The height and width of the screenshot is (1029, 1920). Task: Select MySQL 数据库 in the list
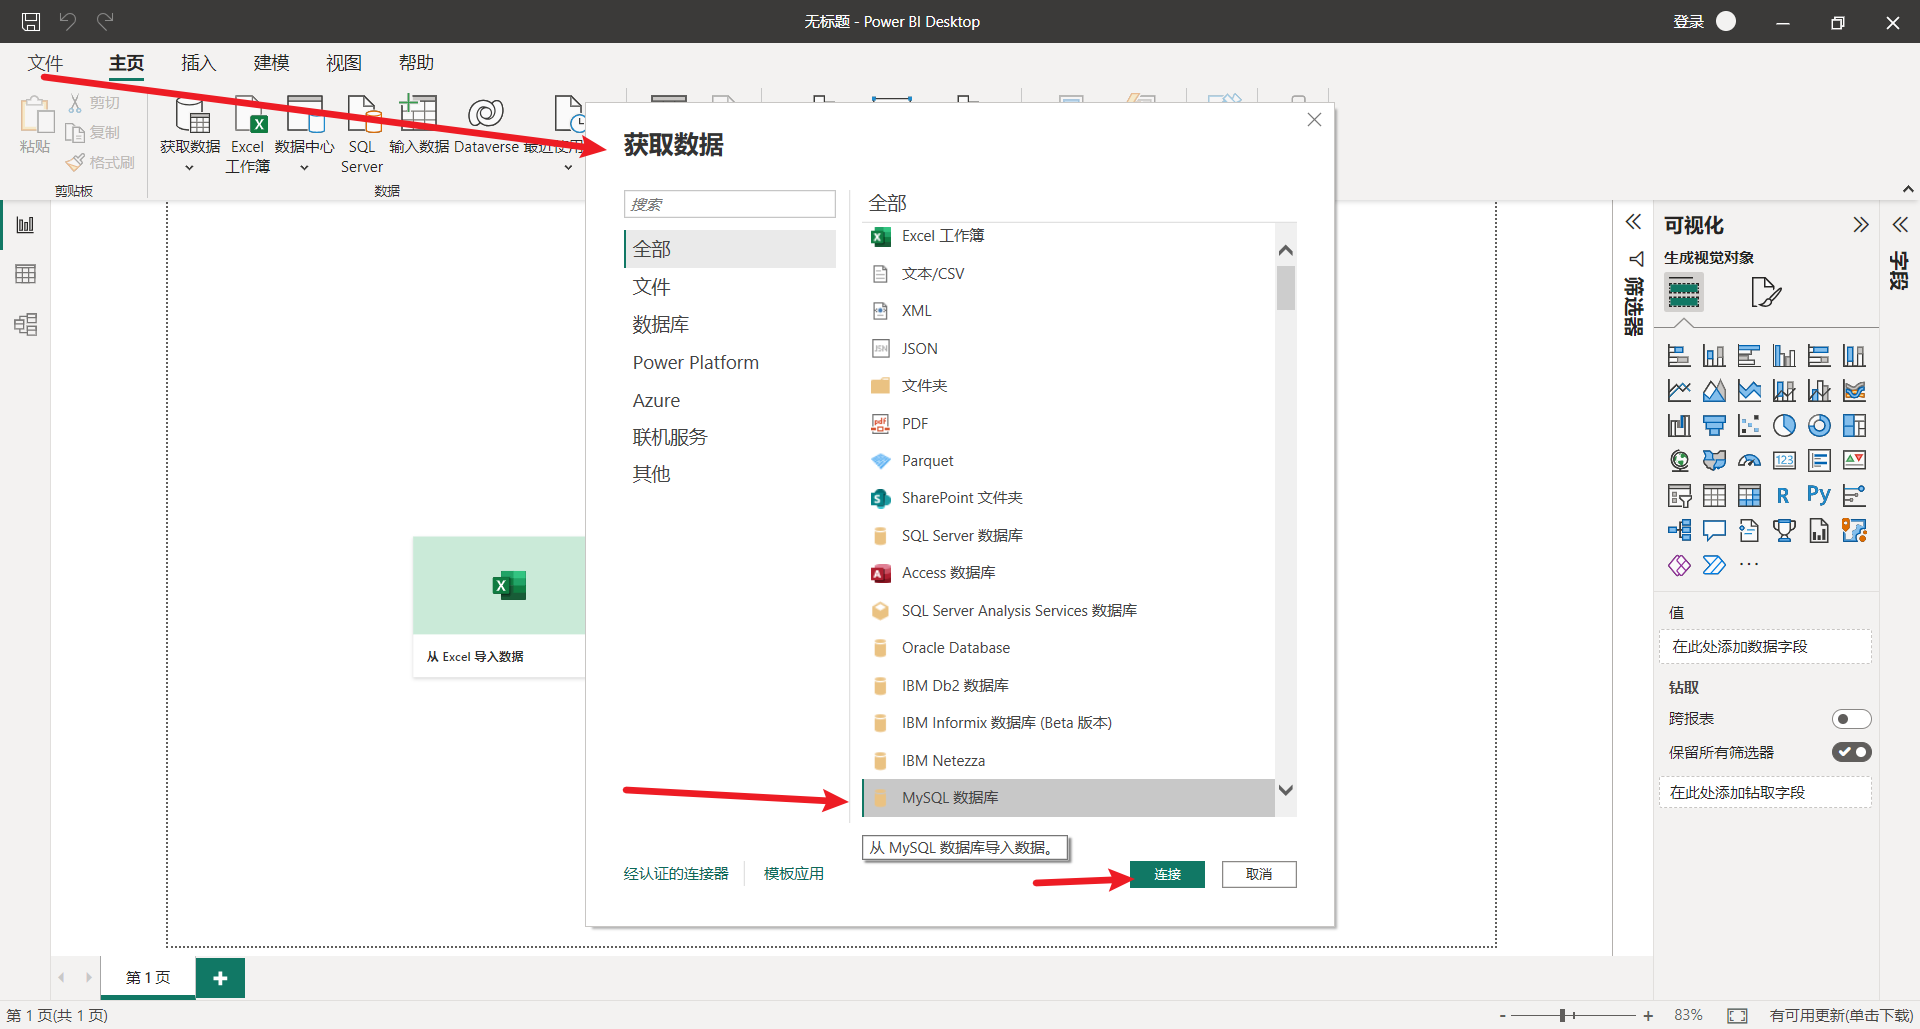[1068, 798]
